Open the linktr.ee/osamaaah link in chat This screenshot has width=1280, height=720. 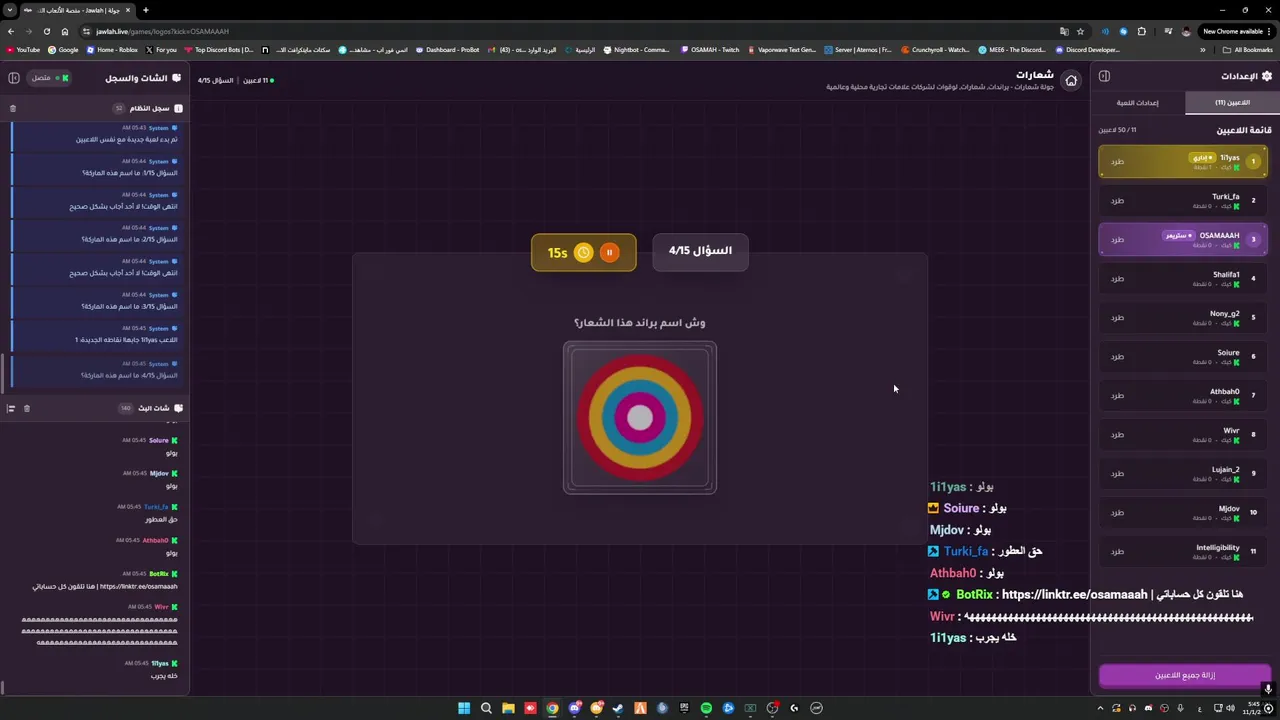(x=138, y=587)
